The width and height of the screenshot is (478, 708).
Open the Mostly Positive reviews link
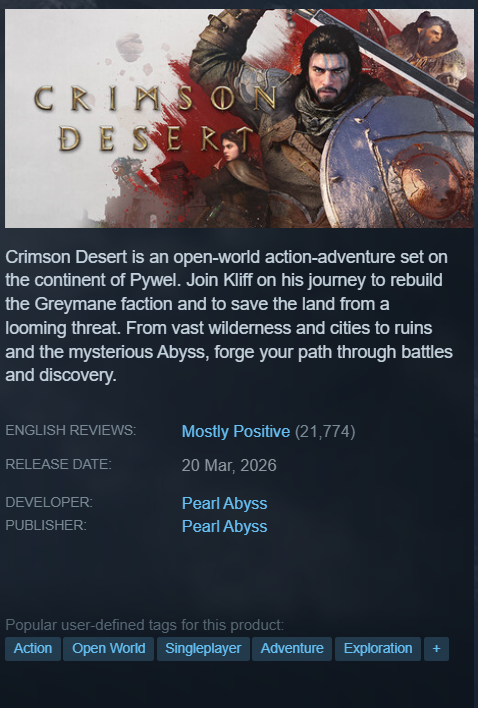[x=236, y=432]
